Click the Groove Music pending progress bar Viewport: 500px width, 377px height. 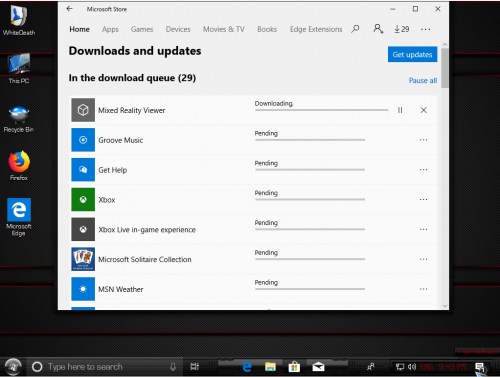[310, 140]
